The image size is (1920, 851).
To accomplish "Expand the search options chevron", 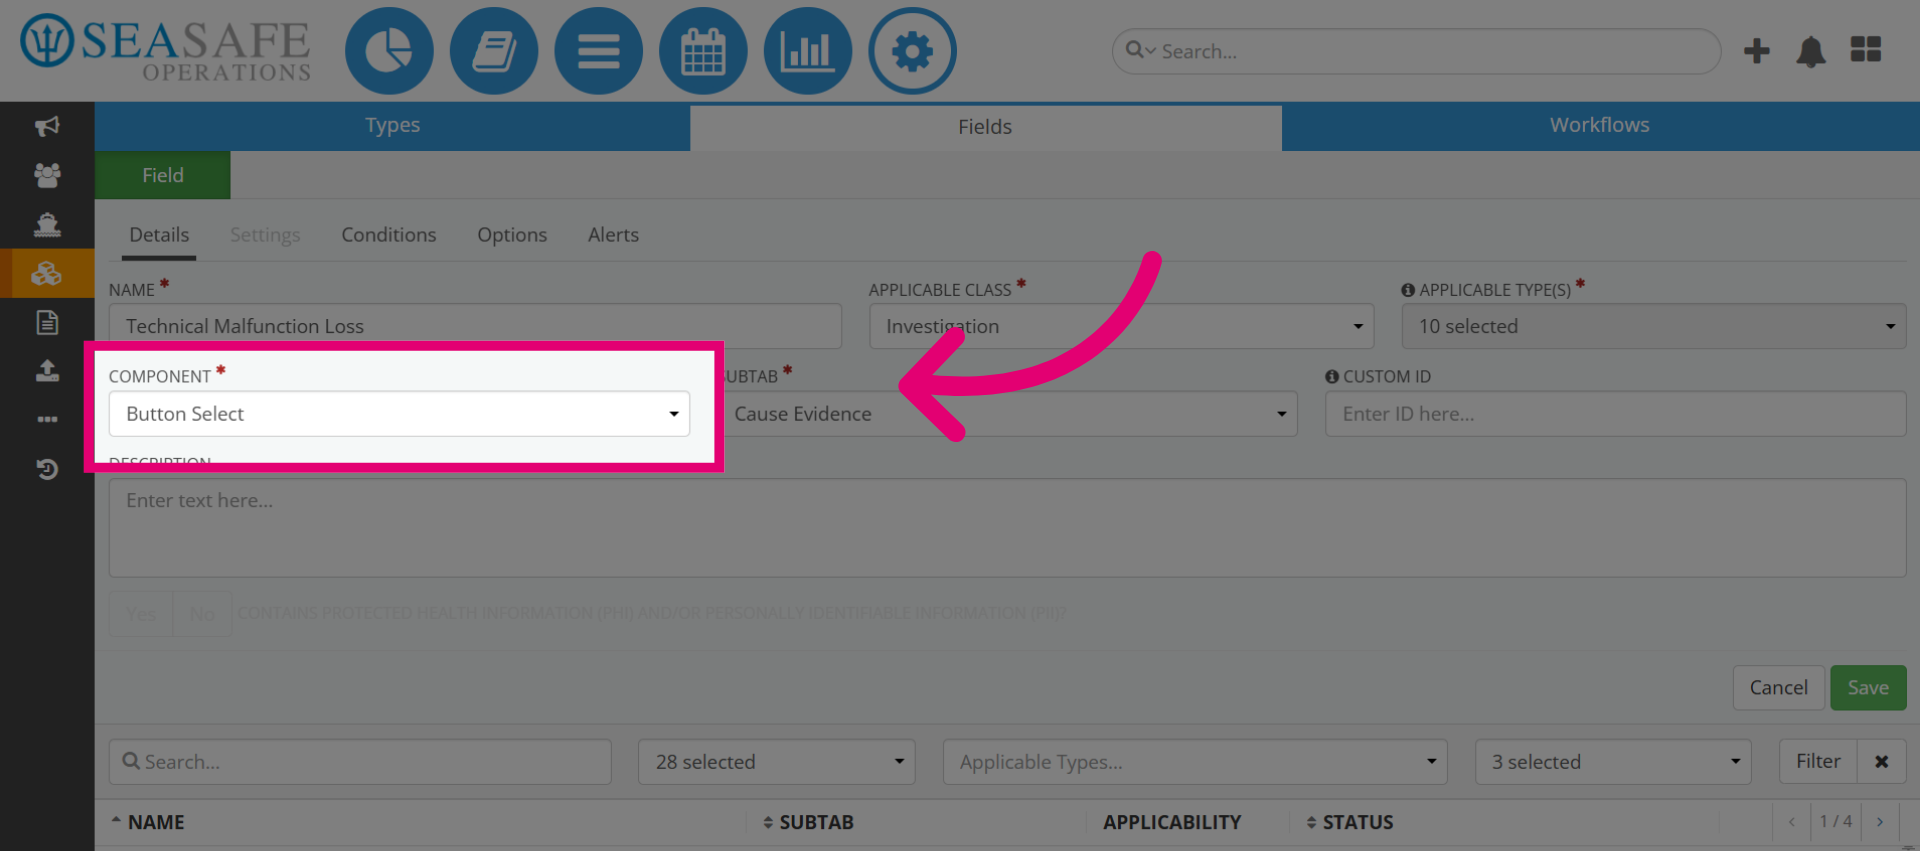I will point(1151,51).
